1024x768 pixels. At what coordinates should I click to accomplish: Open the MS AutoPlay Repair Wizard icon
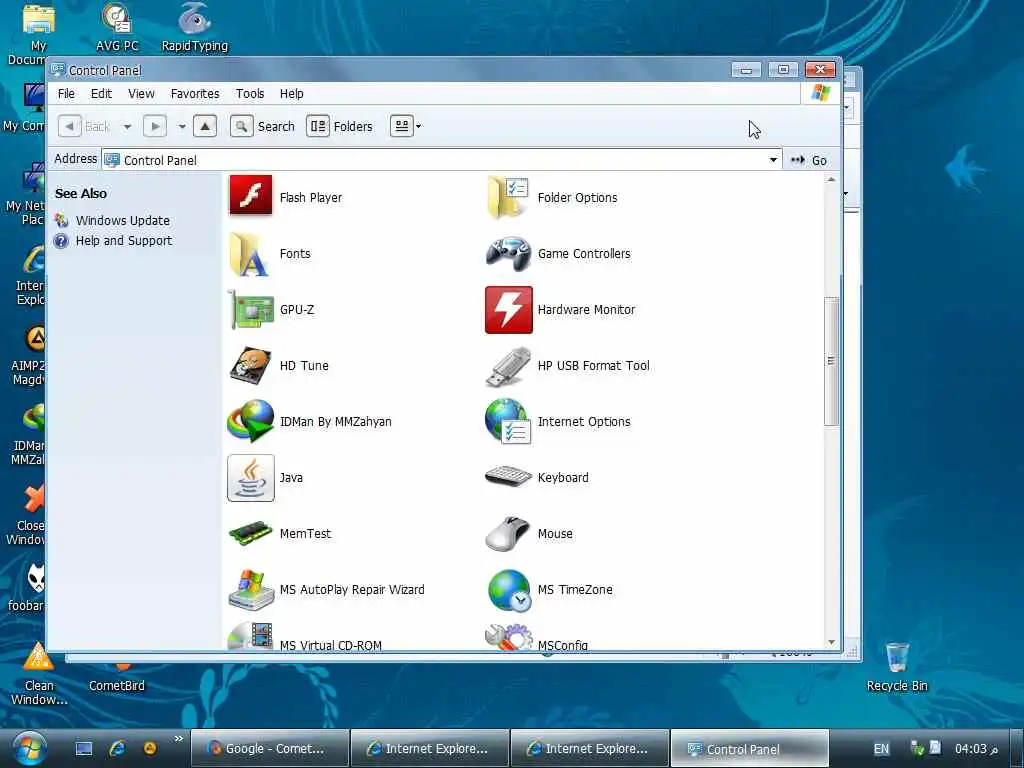coord(251,589)
